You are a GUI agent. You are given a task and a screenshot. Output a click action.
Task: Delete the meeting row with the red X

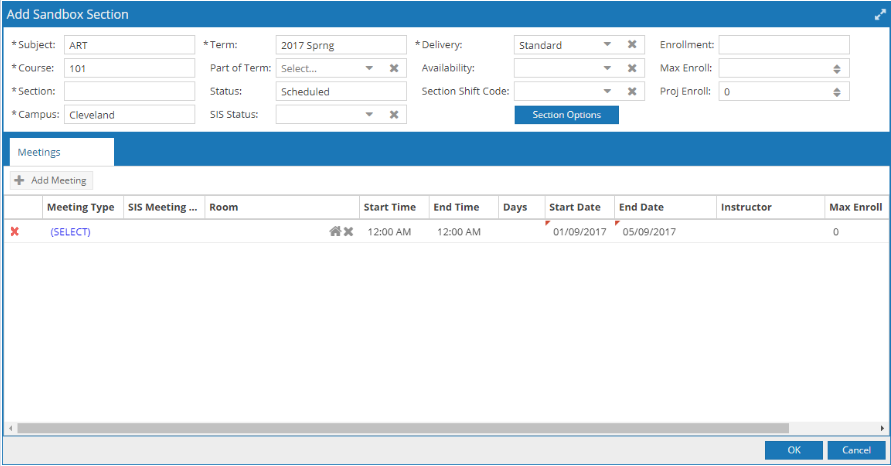[x=15, y=231]
